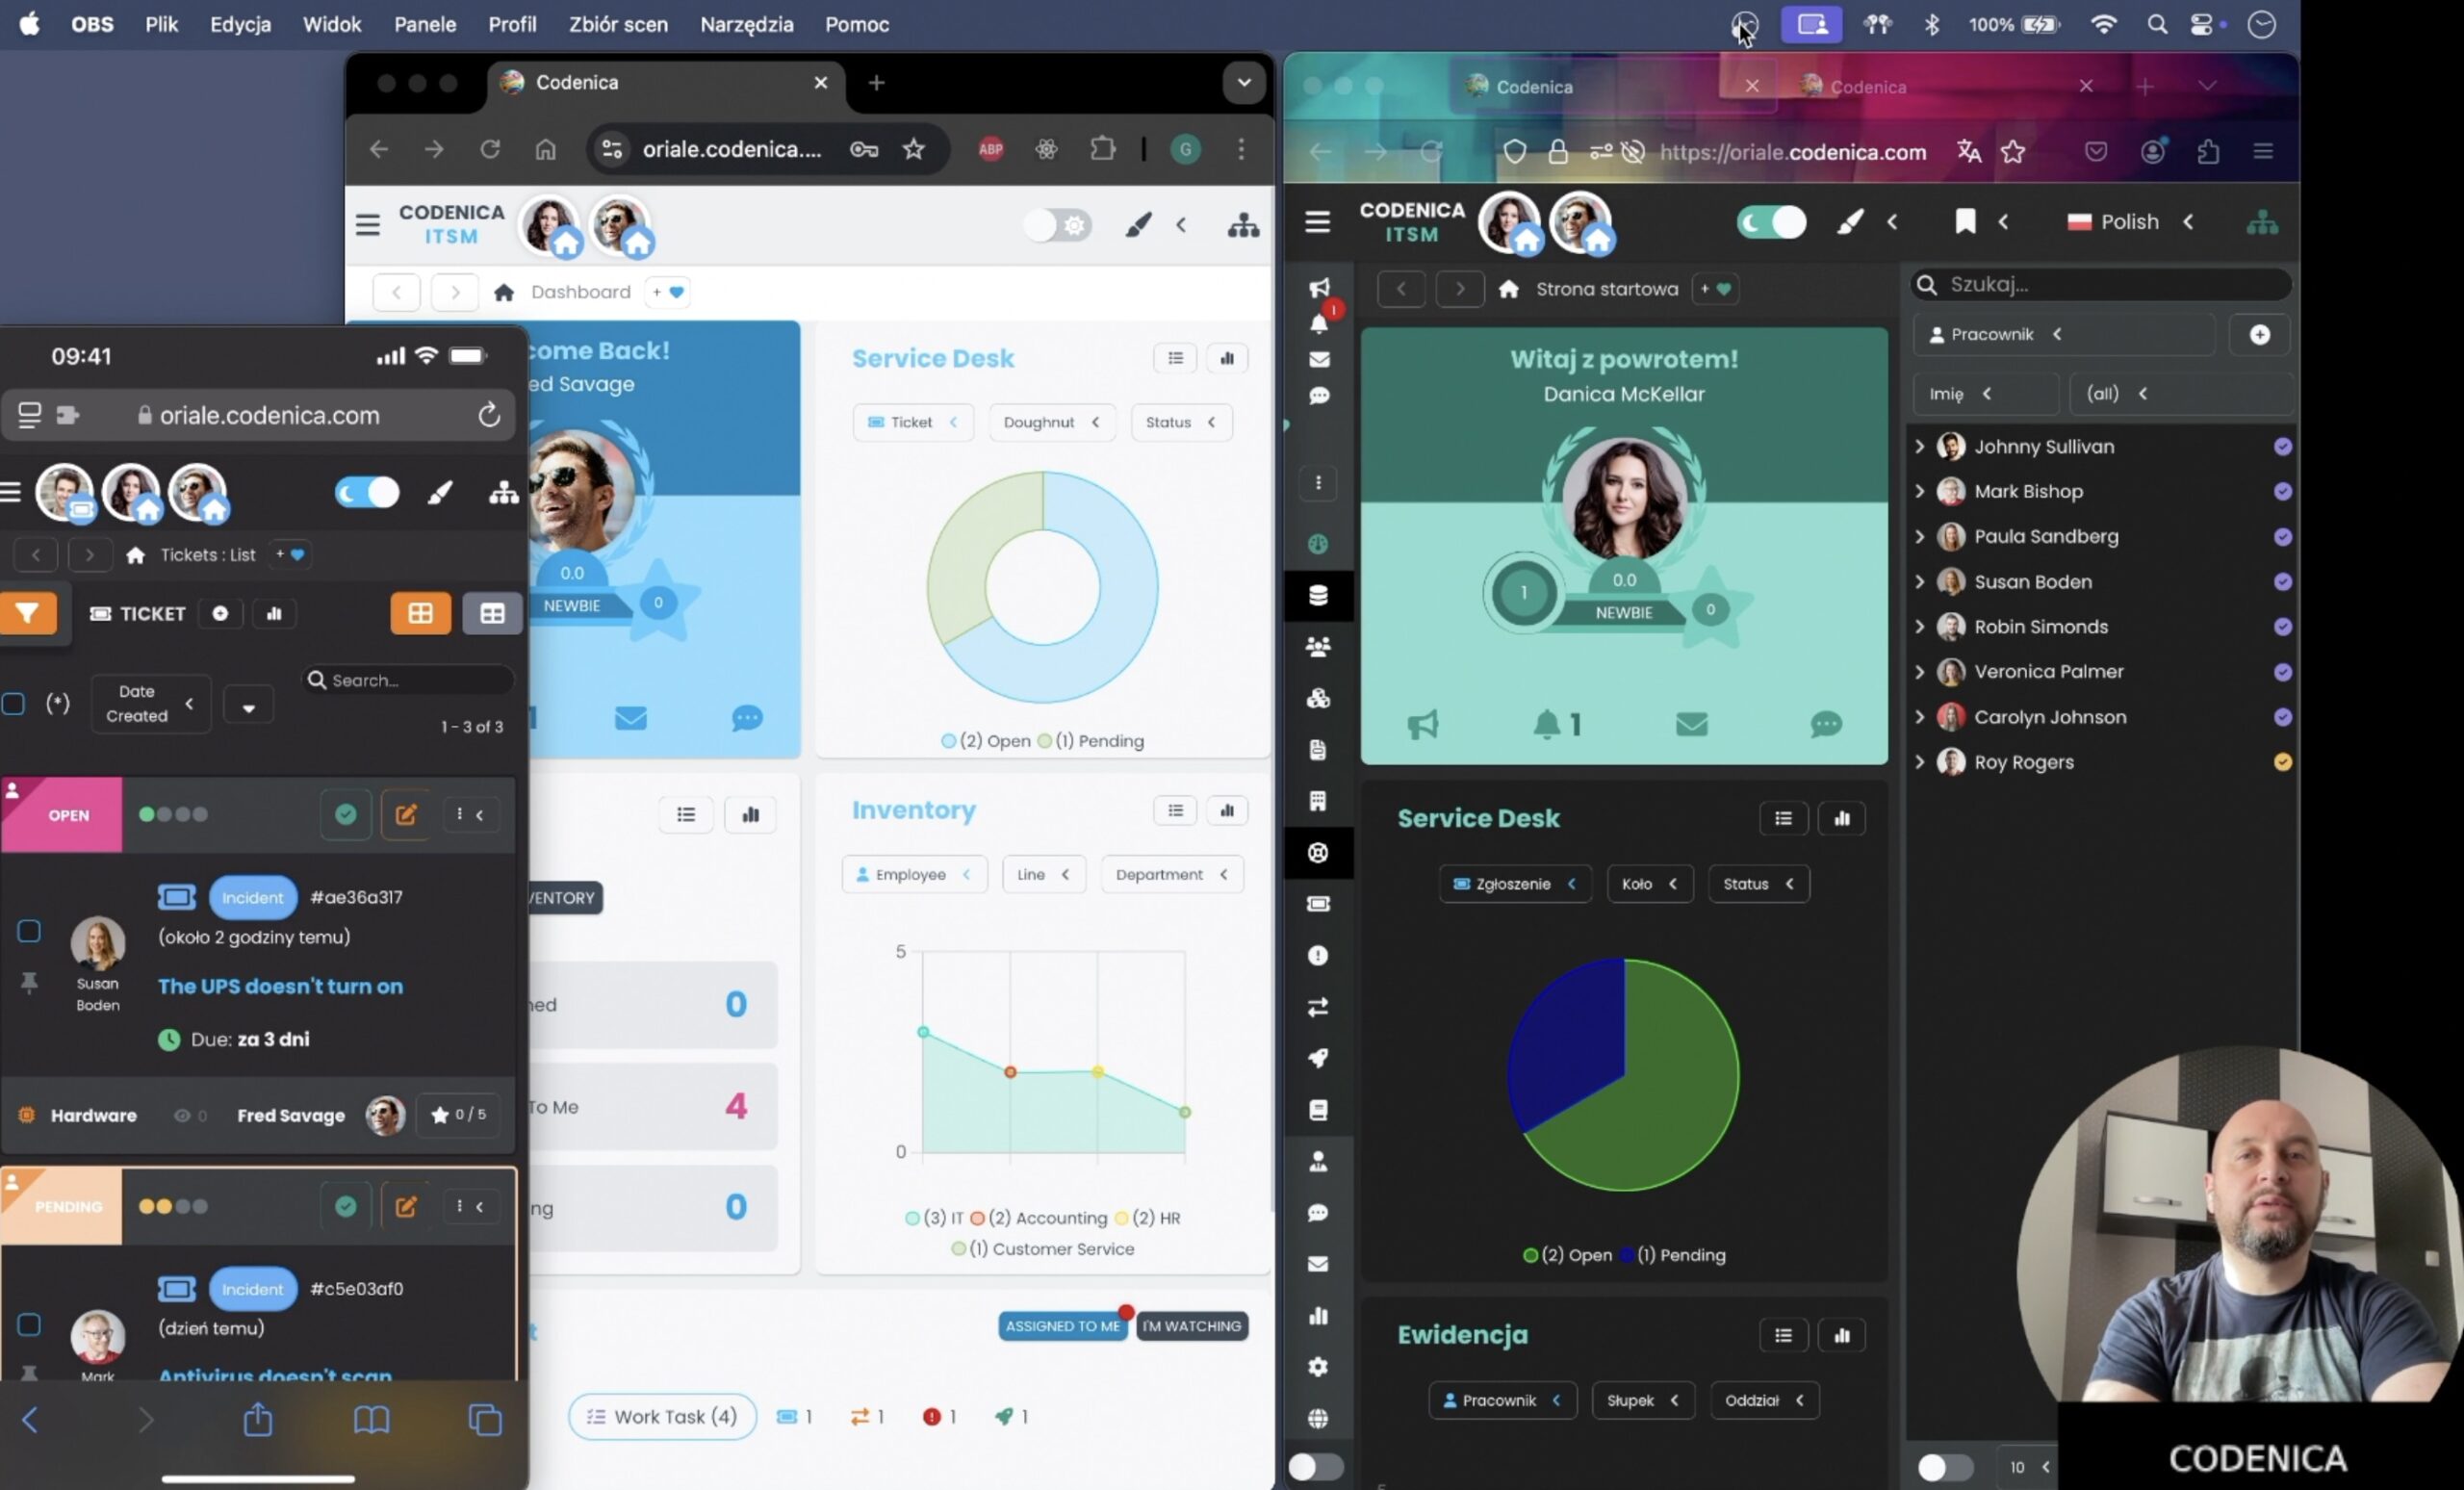This screenshot has width=2464, height=1490.
Task: Toggle dark mode switch in light window
Action: (x=1056, y=225)
